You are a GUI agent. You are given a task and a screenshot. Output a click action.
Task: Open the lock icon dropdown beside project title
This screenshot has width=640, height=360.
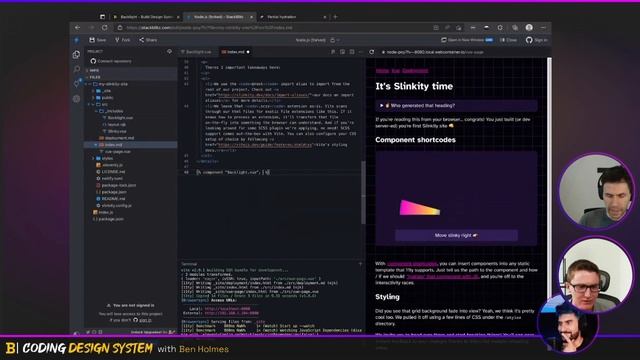(x=334, y=40)
